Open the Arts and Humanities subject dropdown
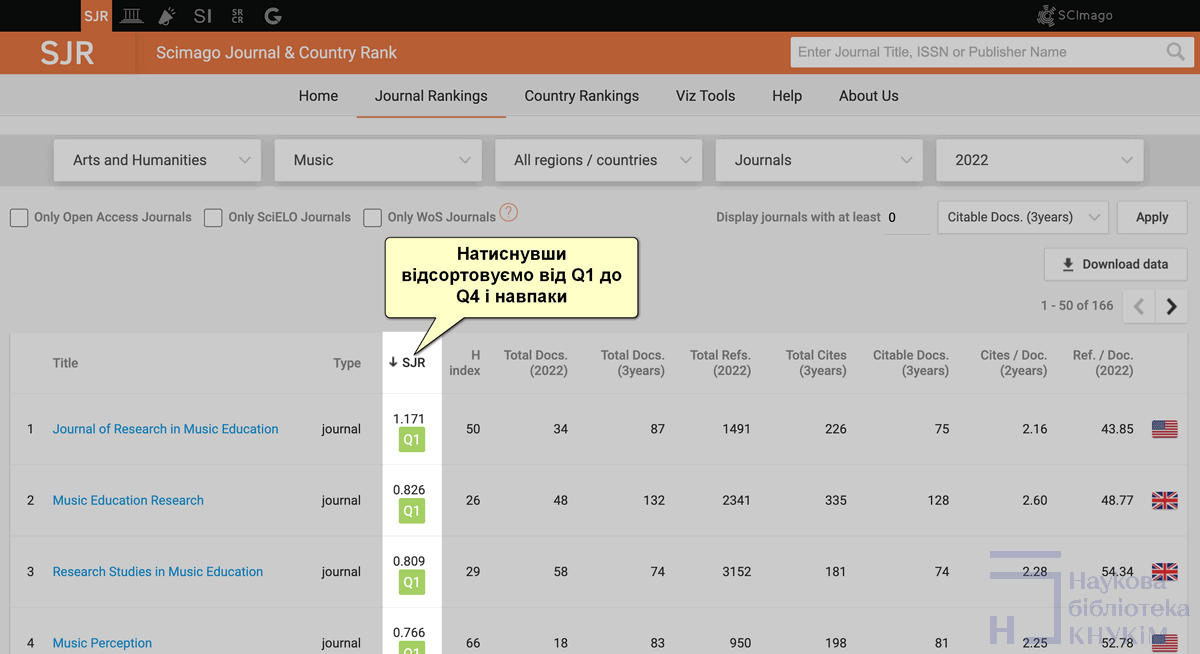1200x654 pixels. pyautogui.click(x=156, y=160)
